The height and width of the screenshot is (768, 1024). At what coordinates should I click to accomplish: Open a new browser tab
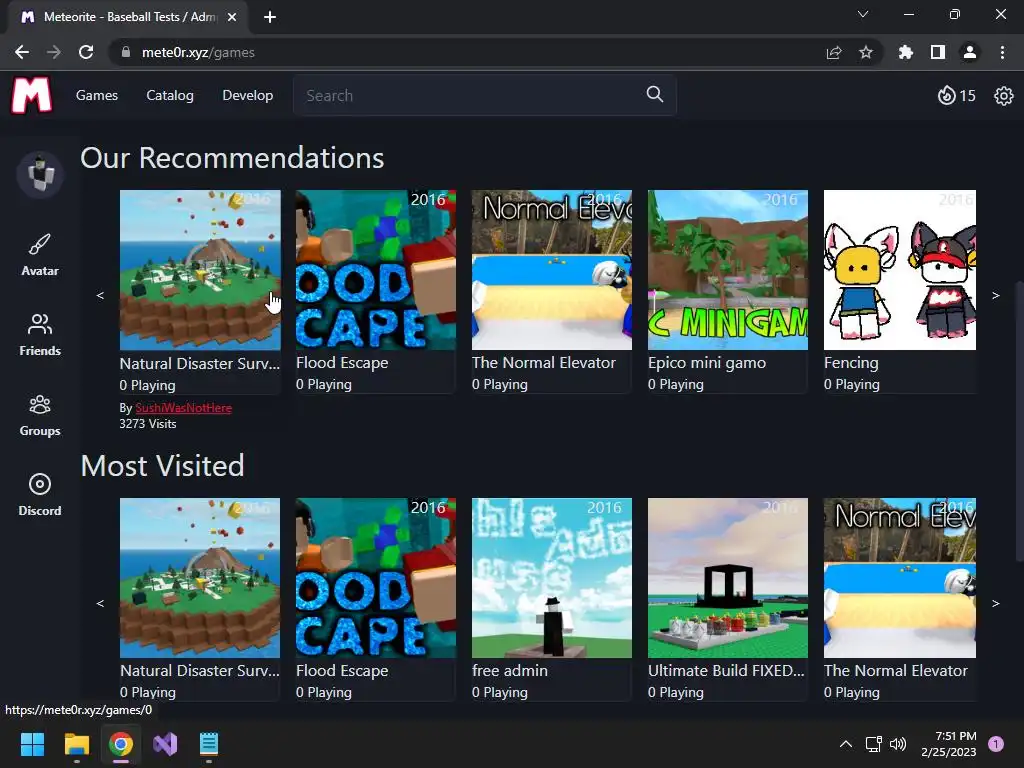click(270, 17)
